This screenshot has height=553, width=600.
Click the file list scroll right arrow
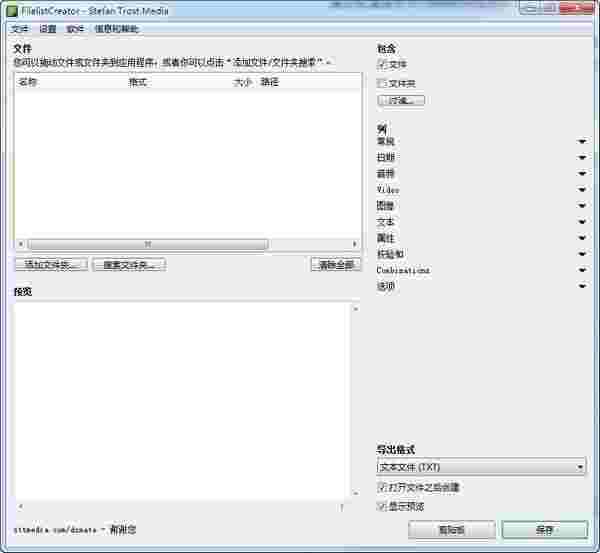pyautogui.click(x=354, y=244)
